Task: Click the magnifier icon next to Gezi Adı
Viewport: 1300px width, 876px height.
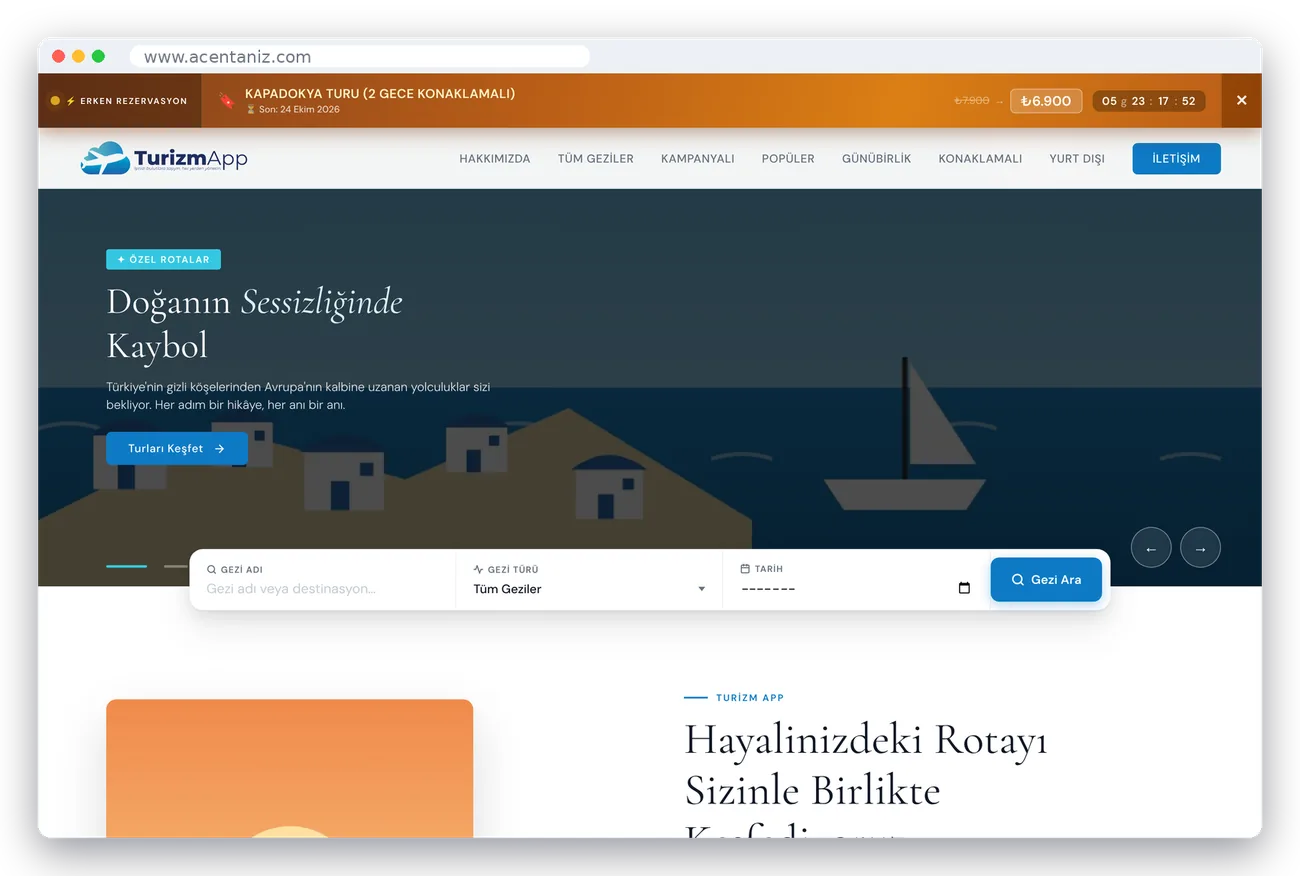Action: tap(211, 569)
